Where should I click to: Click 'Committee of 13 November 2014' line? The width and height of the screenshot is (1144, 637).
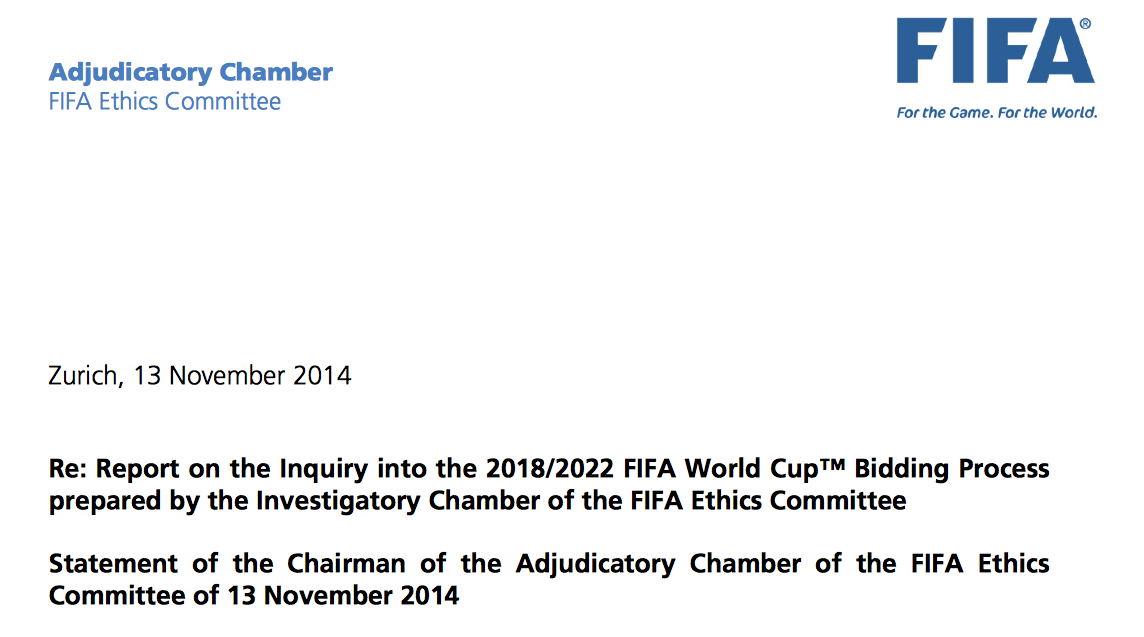(254, 596)
